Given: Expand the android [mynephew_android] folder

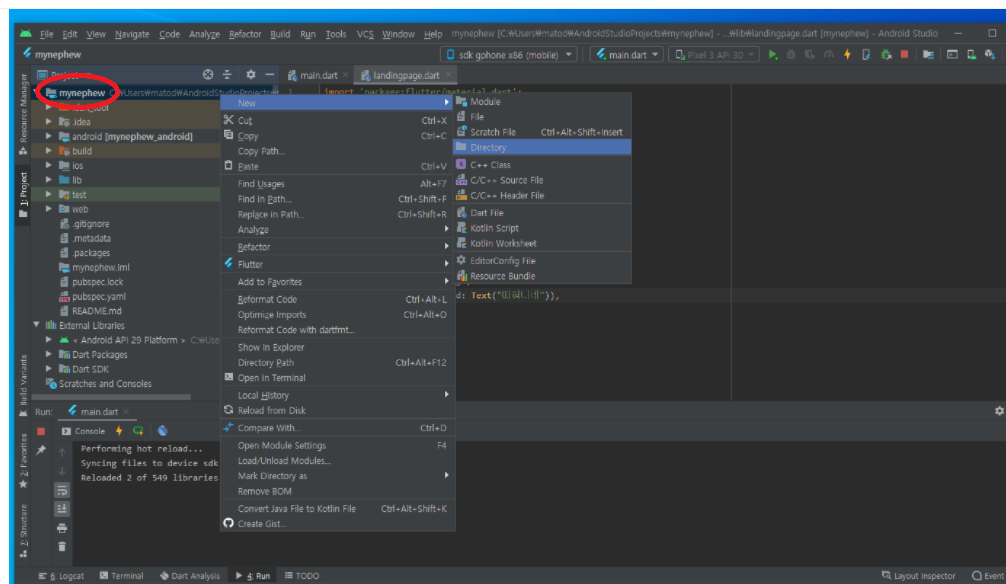Looking at the screenshot, I should pyautogui.click(x=49, y=136).
